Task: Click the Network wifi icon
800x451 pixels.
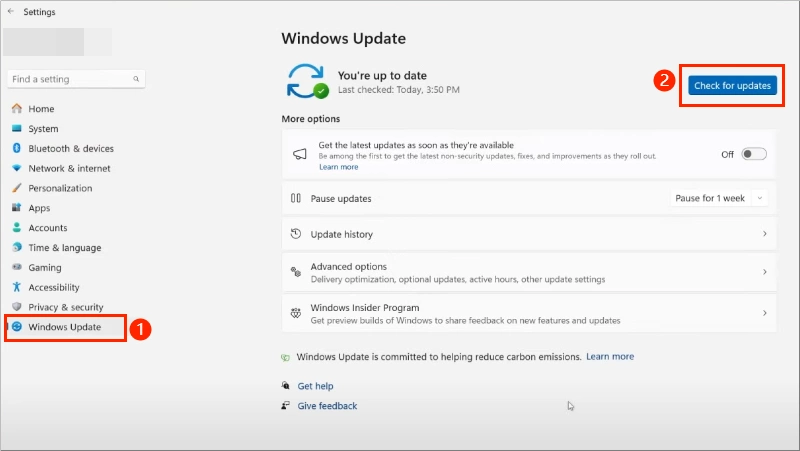Action: (x=17, y=168)
